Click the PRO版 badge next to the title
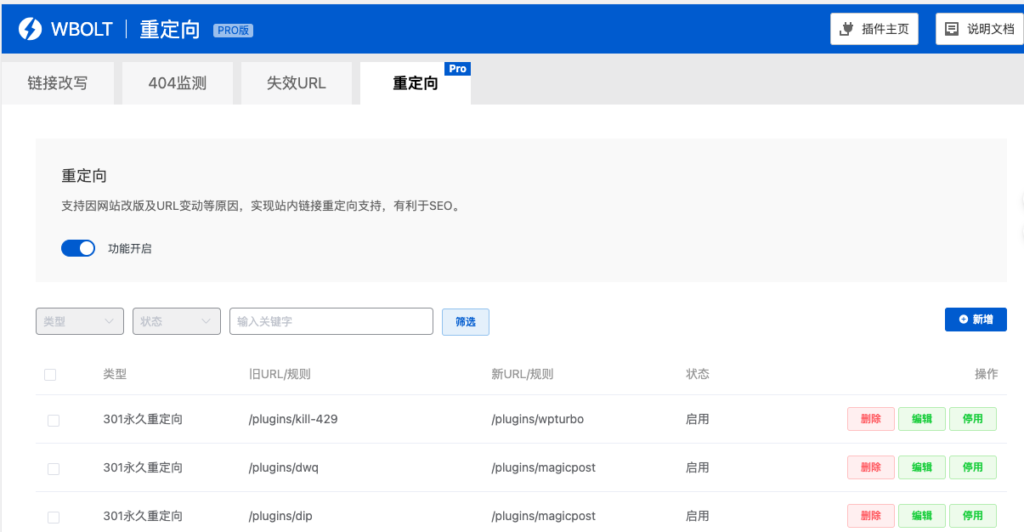The height and width of the screenshot is (532, 1024). [233, 30]
